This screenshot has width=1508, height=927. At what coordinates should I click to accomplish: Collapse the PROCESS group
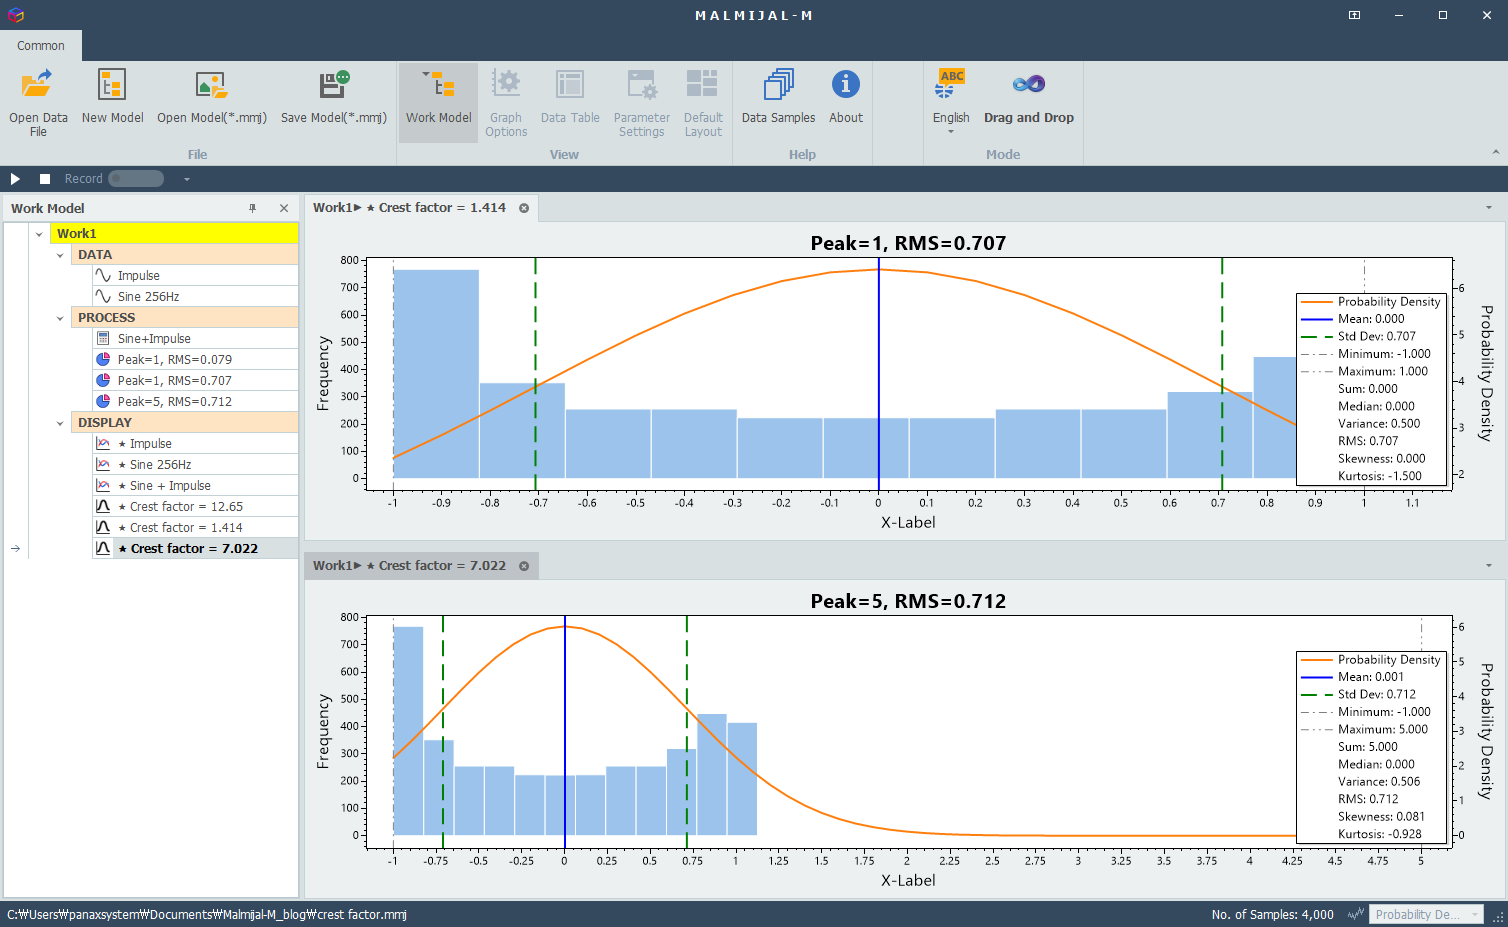(x=60, y=318)
